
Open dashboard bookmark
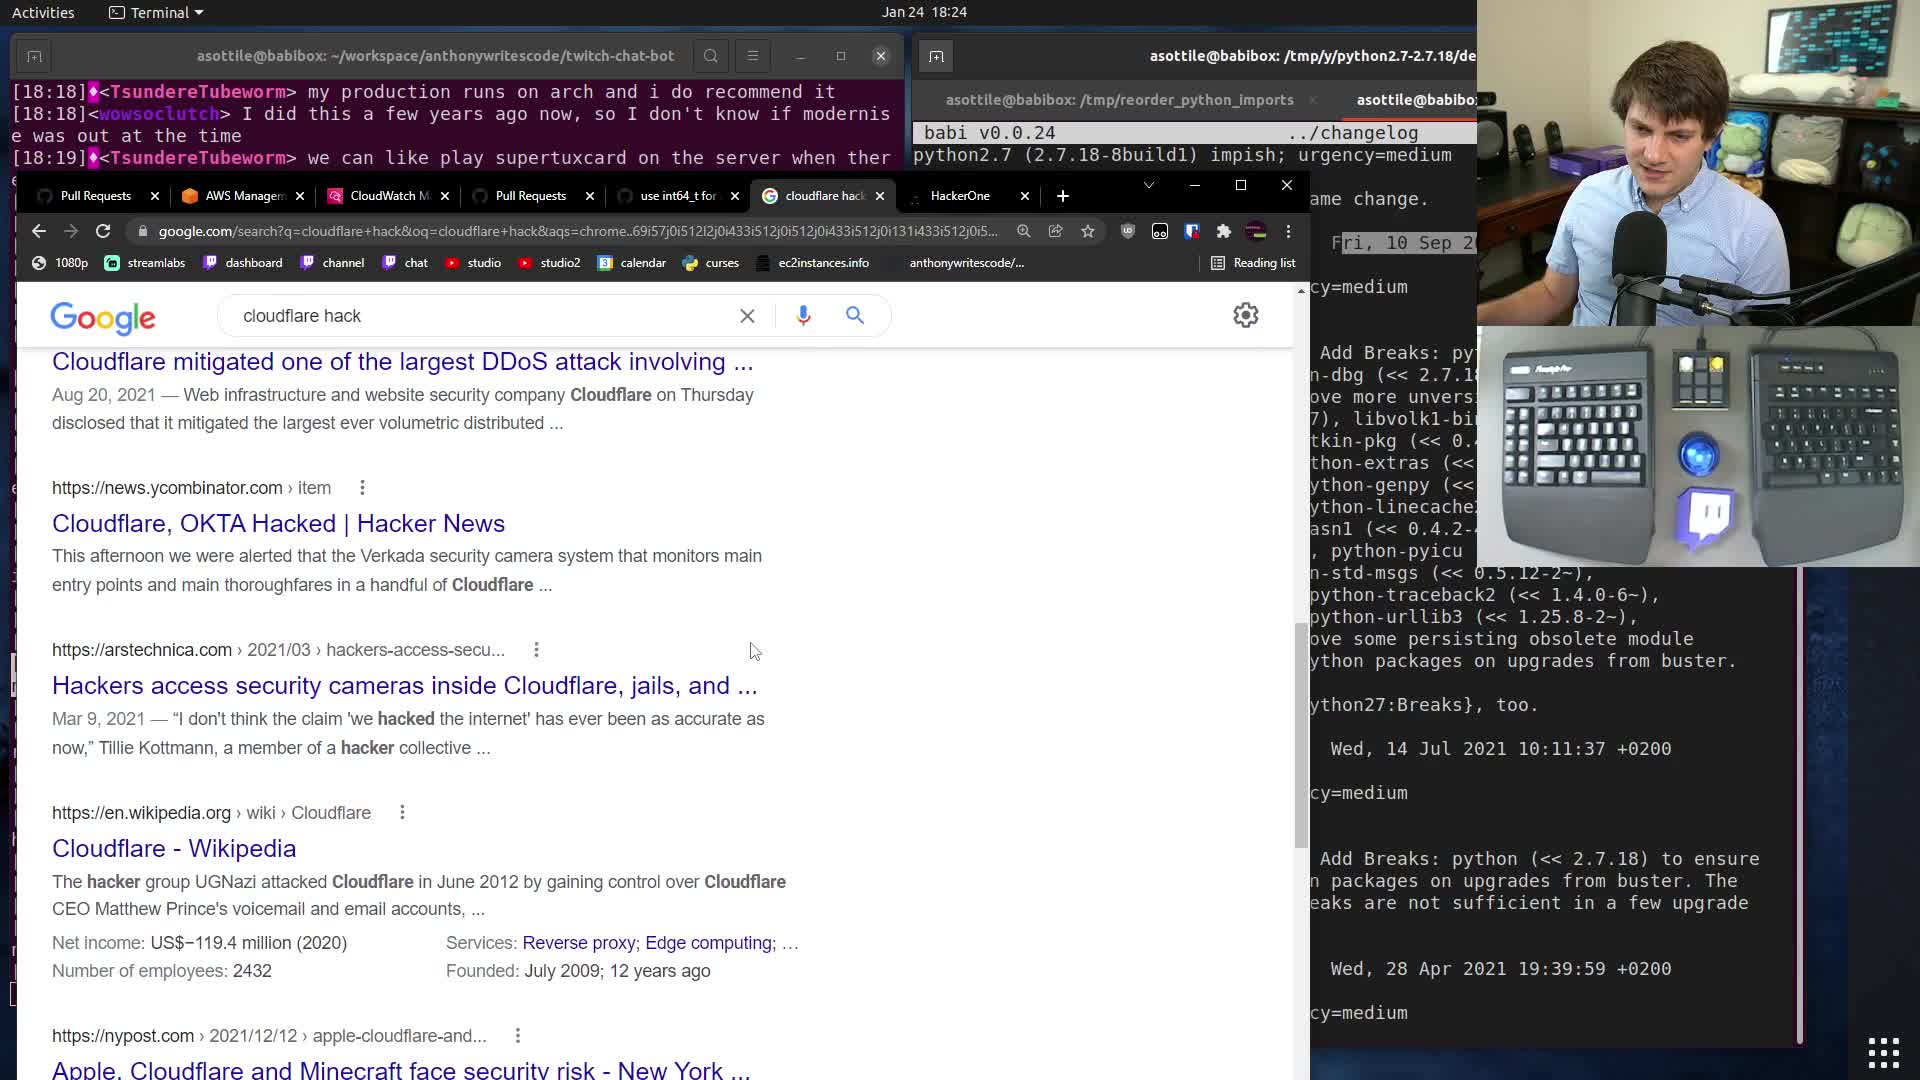243,263
